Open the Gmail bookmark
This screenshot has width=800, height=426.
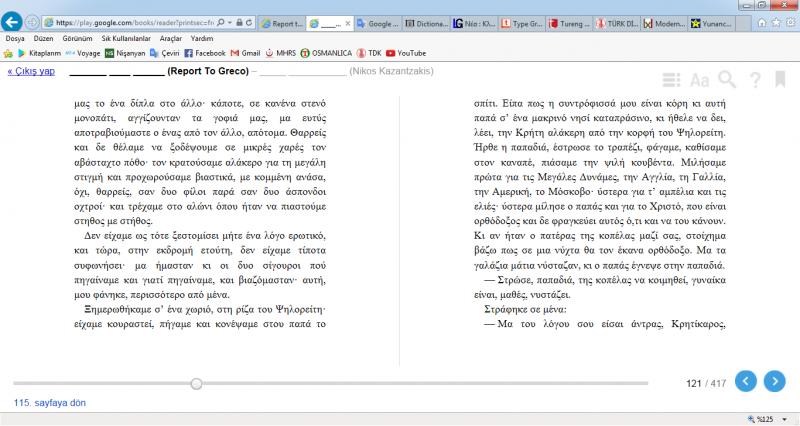245,53
